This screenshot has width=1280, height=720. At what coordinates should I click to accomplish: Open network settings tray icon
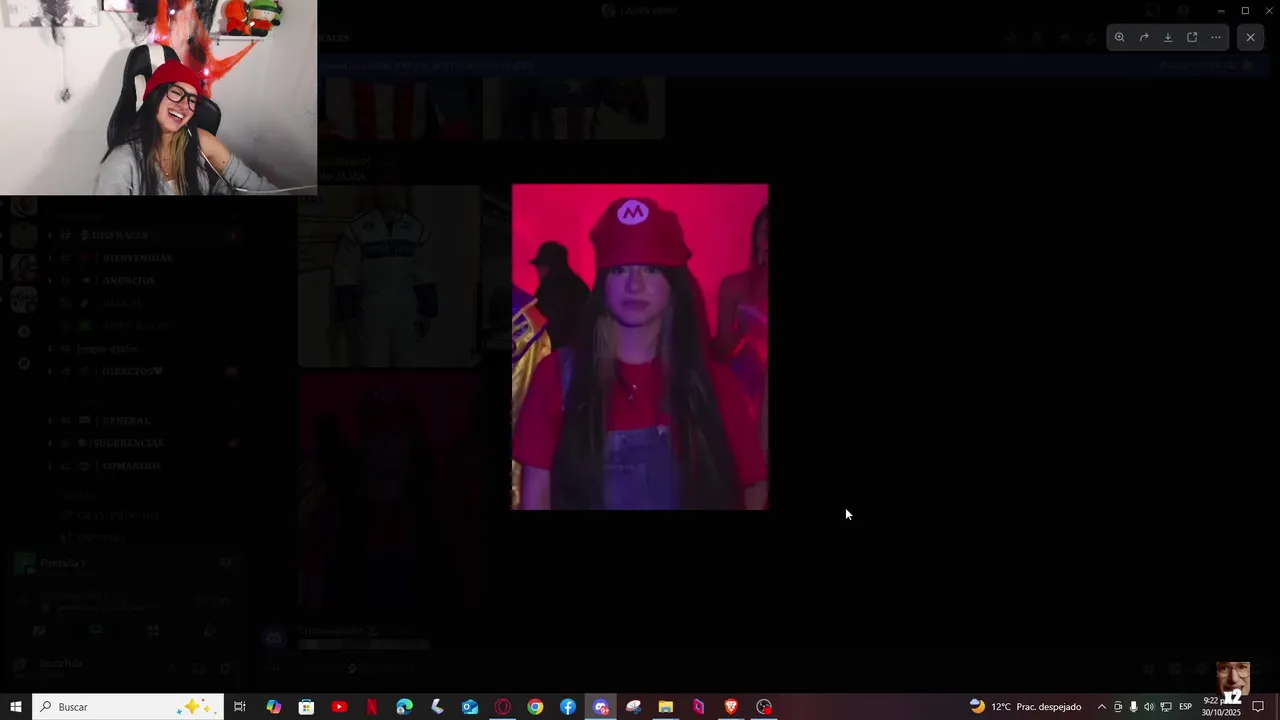tap(1166, 707)
